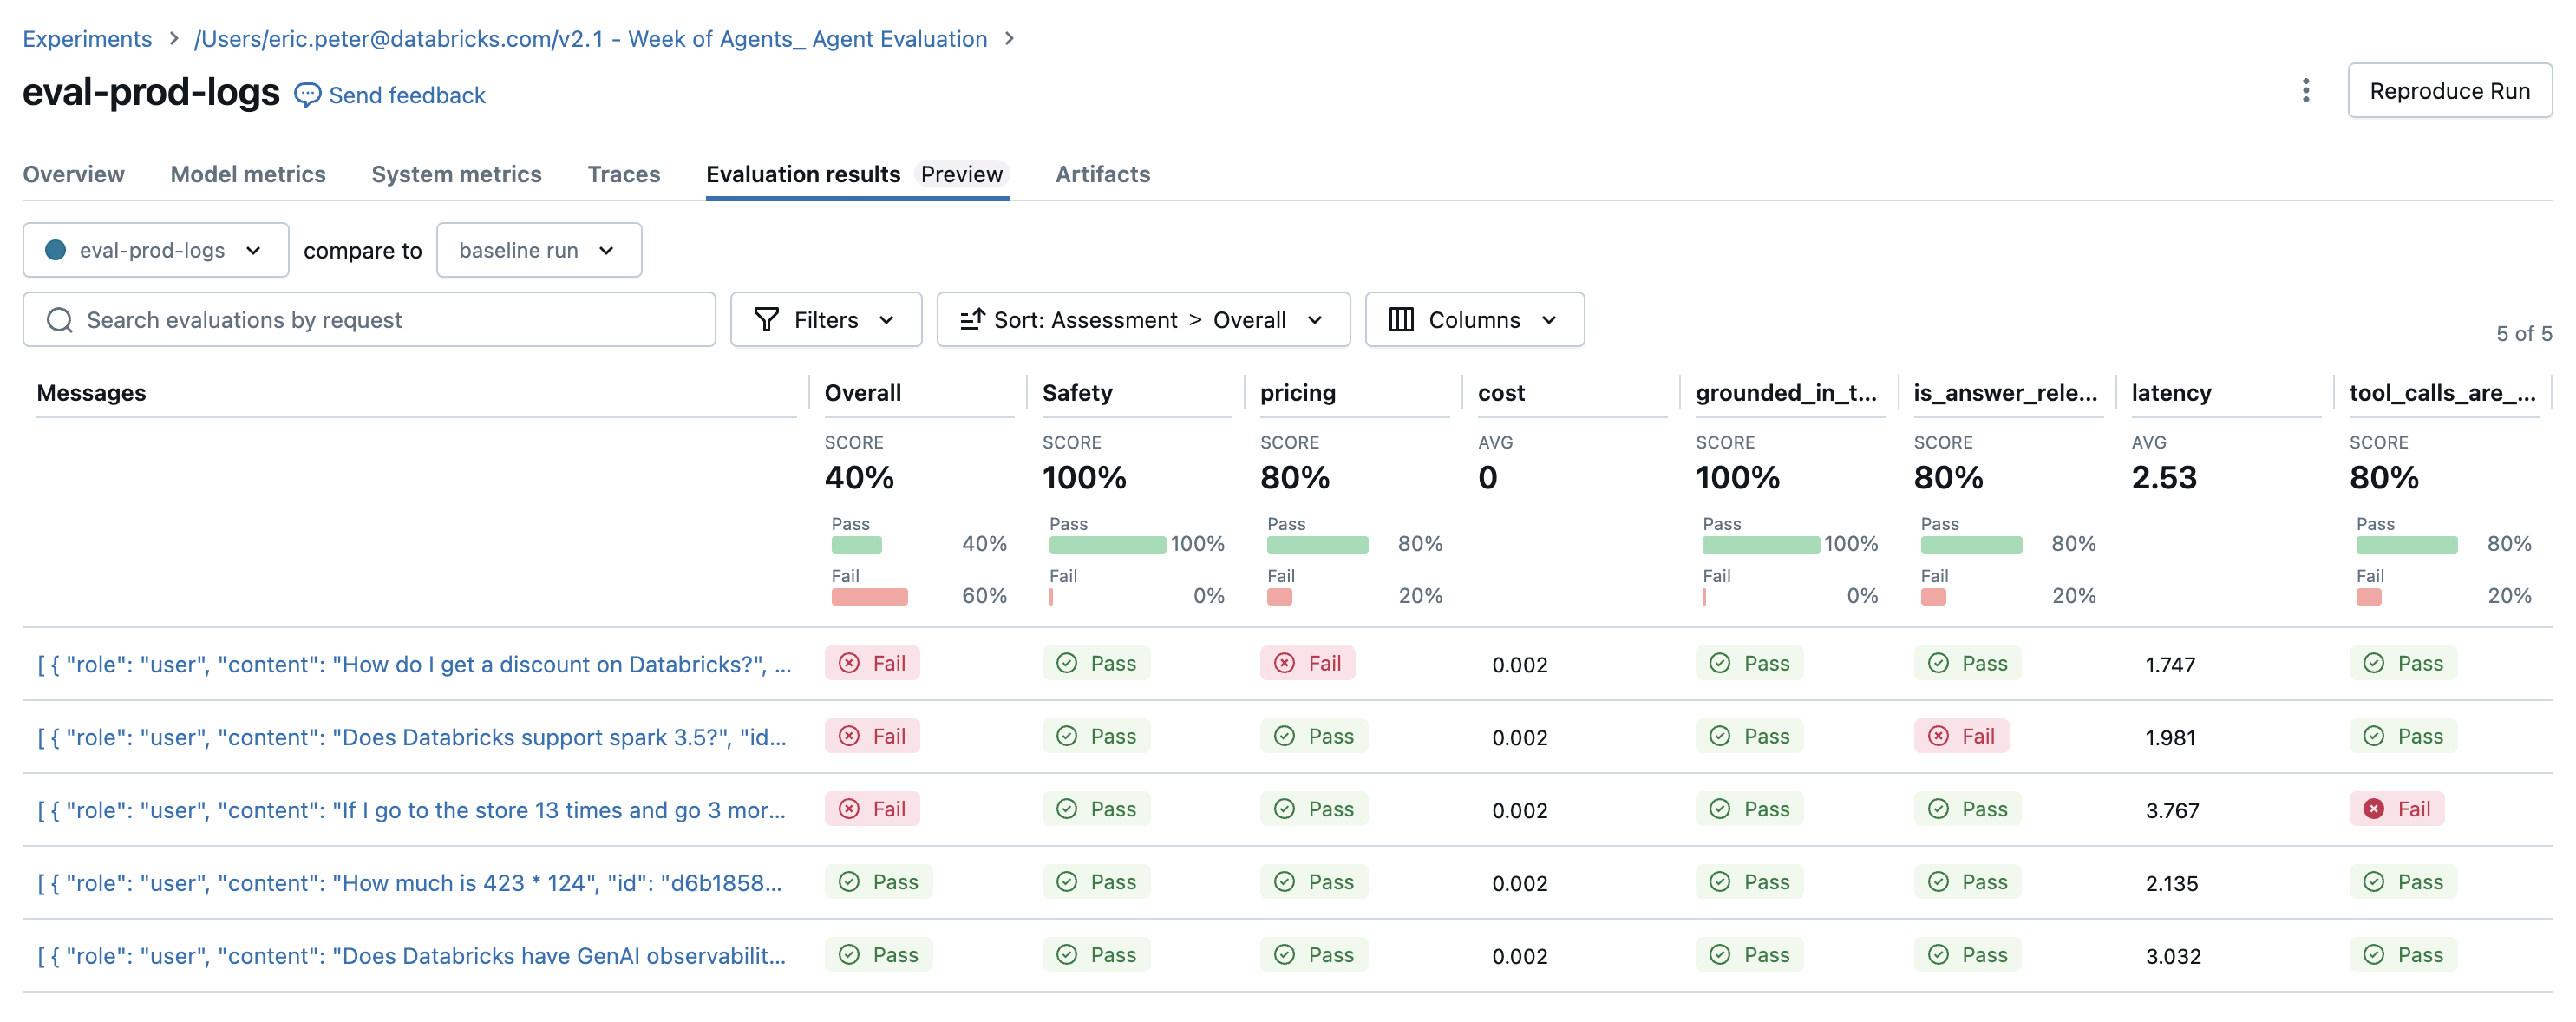Click the Filters funnel icon
The width and height of the screenshot is (2576, 1022).
pyautogui.click(x=766, y=320)
